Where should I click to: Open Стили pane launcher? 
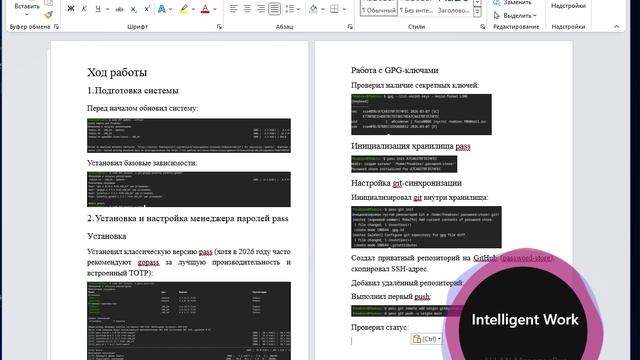pyautogui.click(x=482, y=27)
